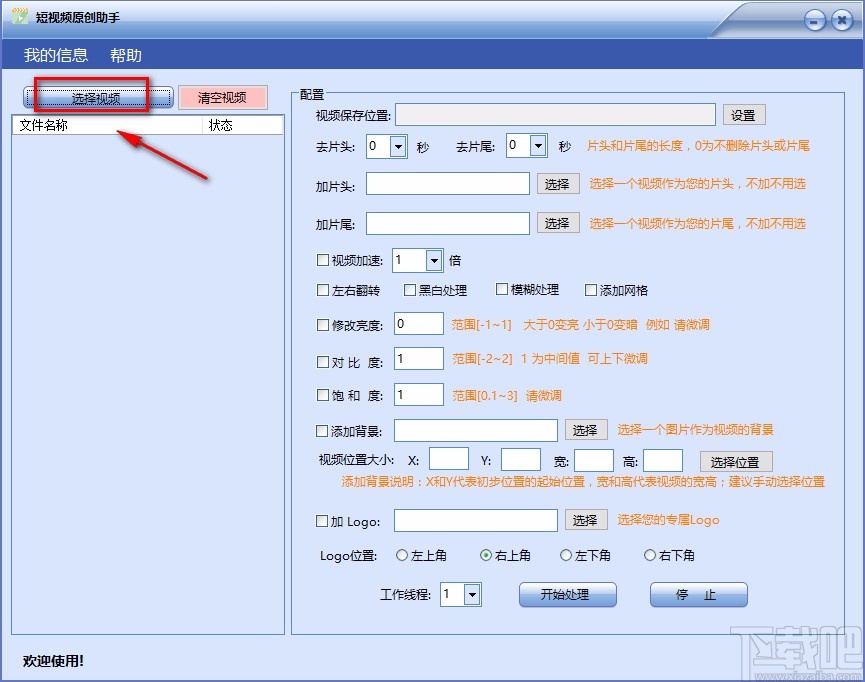865x682 pixels.
Task: Click the 修改亮度 value field
Action: point(419,323)
